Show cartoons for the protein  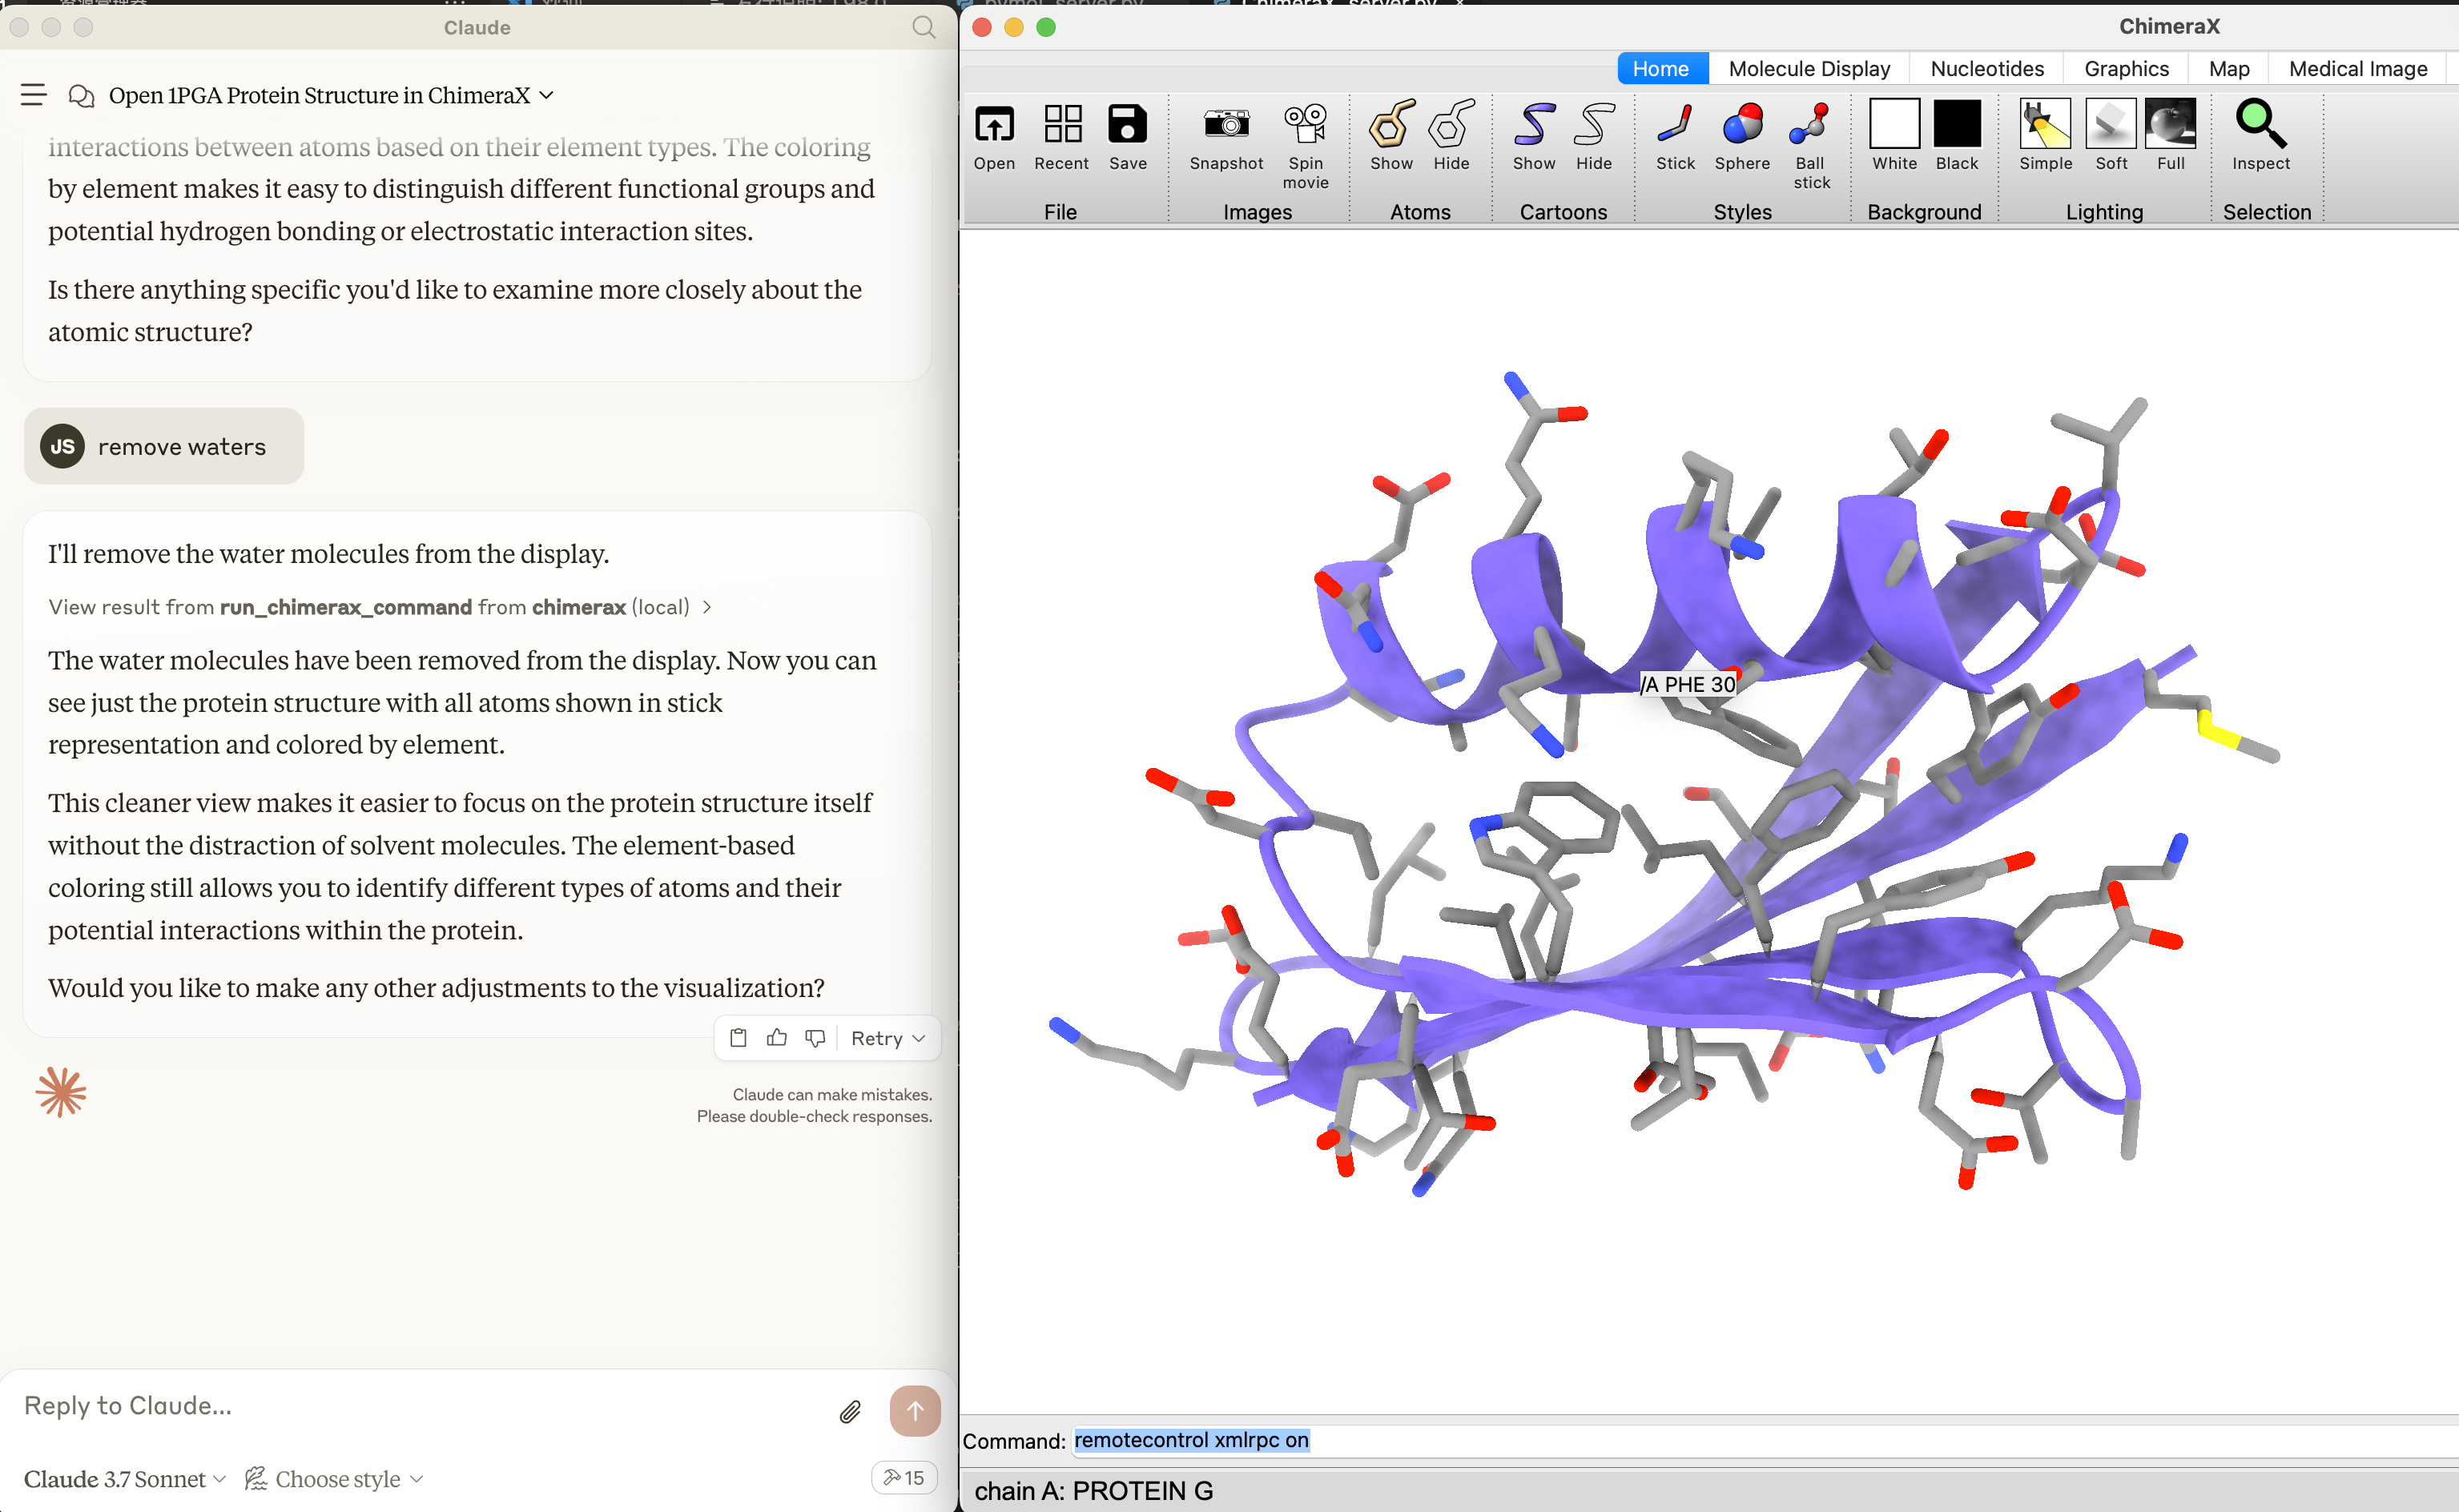(x=1532, y=137)
